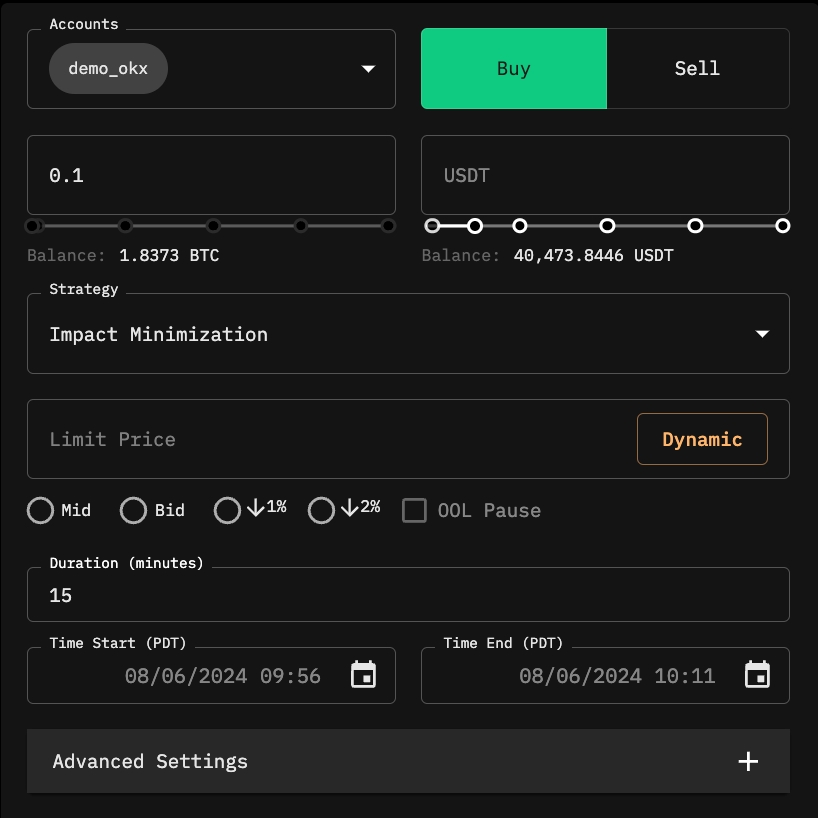Choose the down 1% radio option
This screenshot has width=818, height=818.
(228, 510)
